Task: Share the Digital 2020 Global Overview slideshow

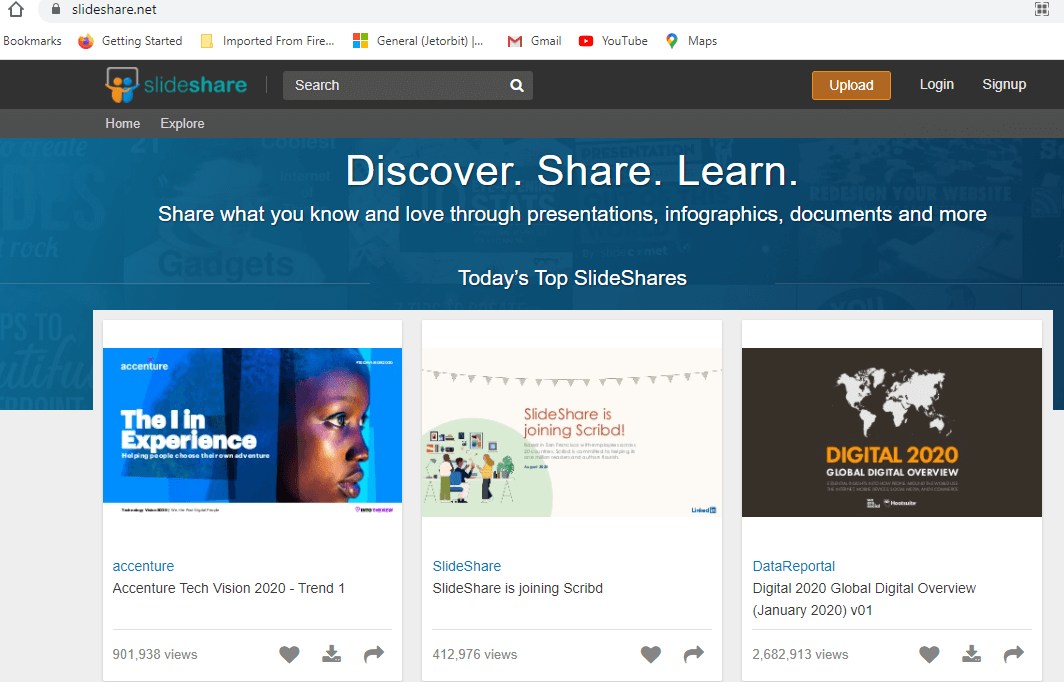Action: pyautogui.click(x=1014, y=654)
